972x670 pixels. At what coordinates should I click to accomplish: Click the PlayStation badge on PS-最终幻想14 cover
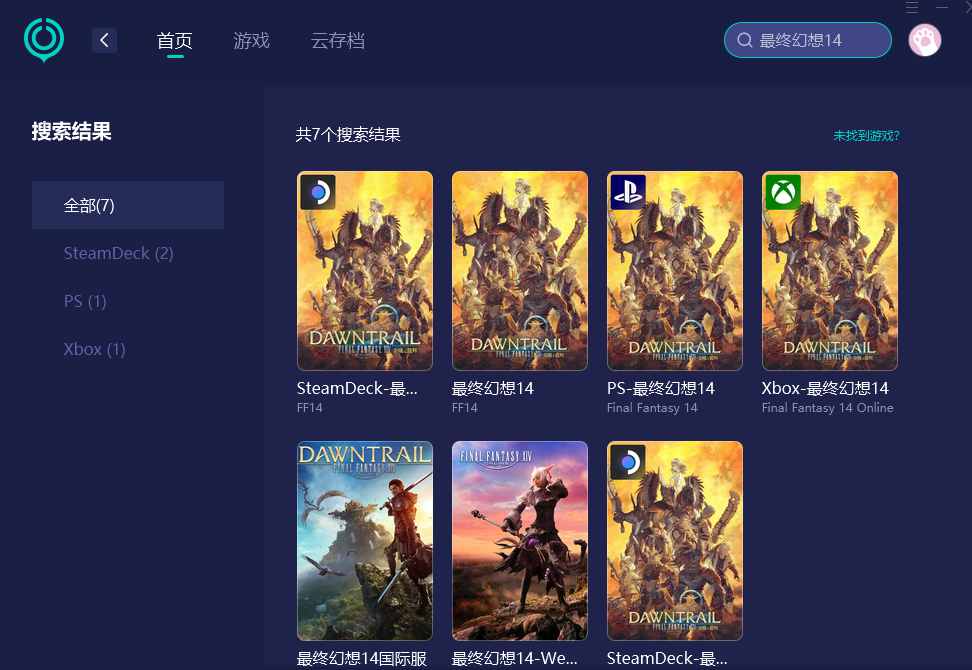628,192
